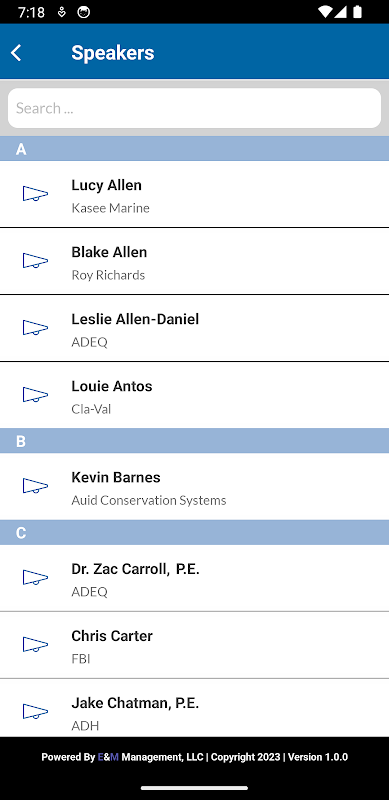The width and height of the screenshot is (389, 800).
Task: Tap the megaphone icon beside Jake Chatman
Action: (x=35, y=711)
